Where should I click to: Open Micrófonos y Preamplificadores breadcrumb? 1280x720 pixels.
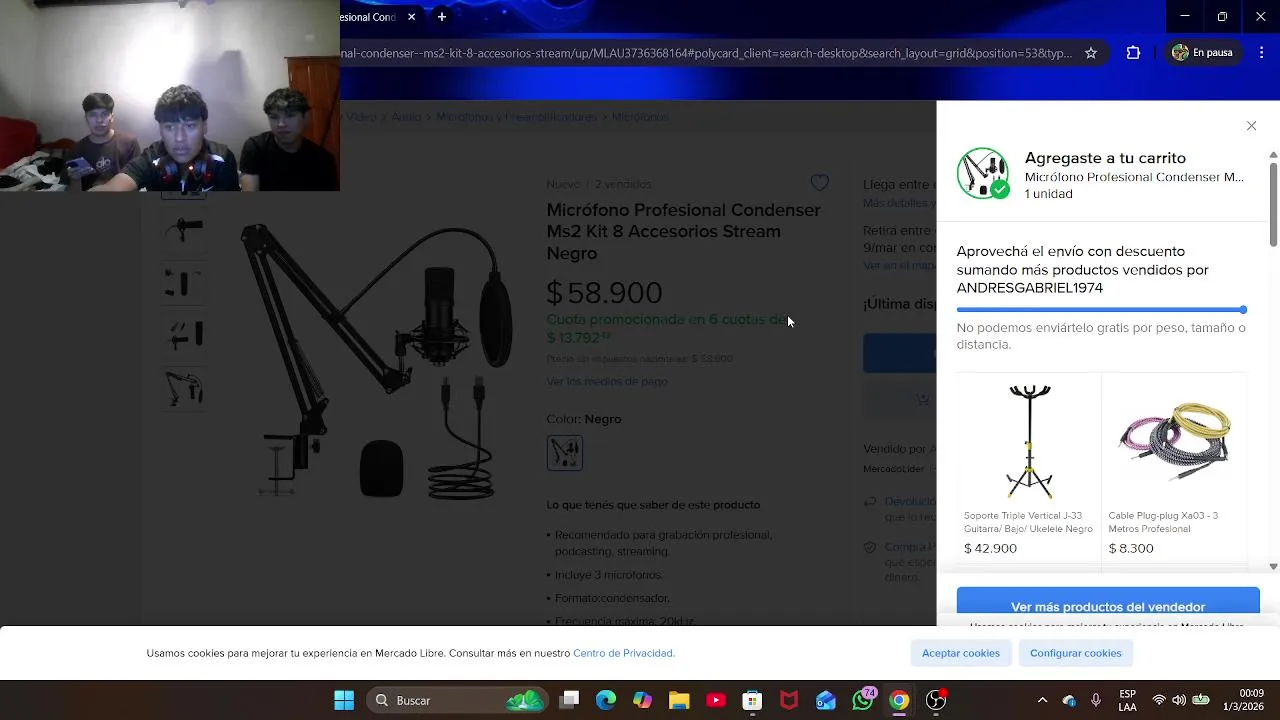tap(516, 117)
